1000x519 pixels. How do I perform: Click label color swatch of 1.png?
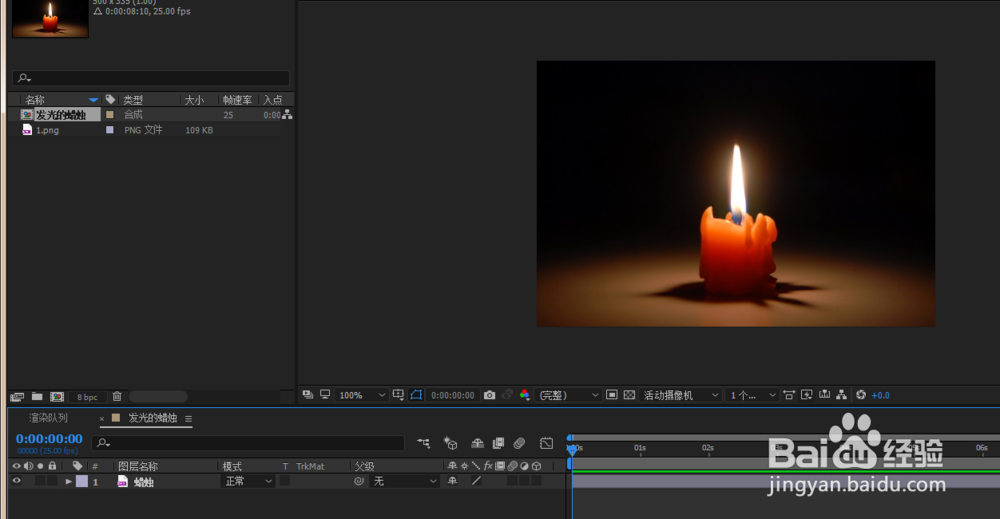110,130
